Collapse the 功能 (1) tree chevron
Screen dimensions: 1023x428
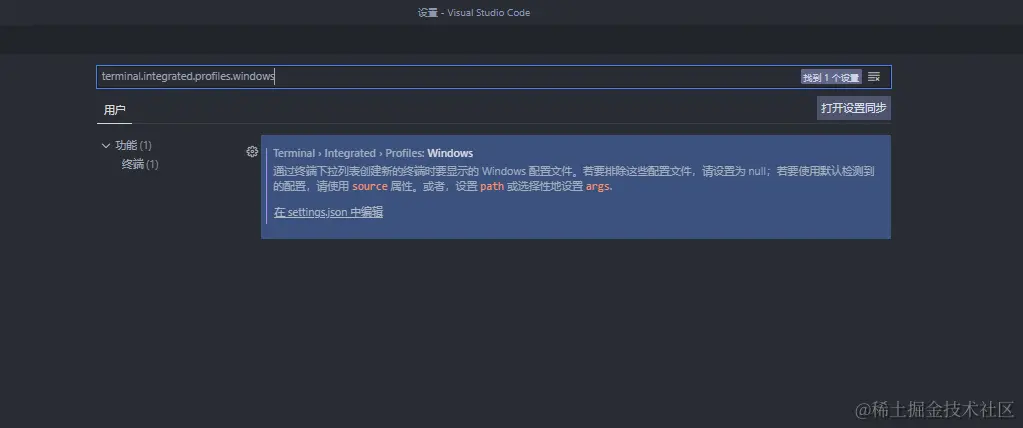[x=106, y=145]
